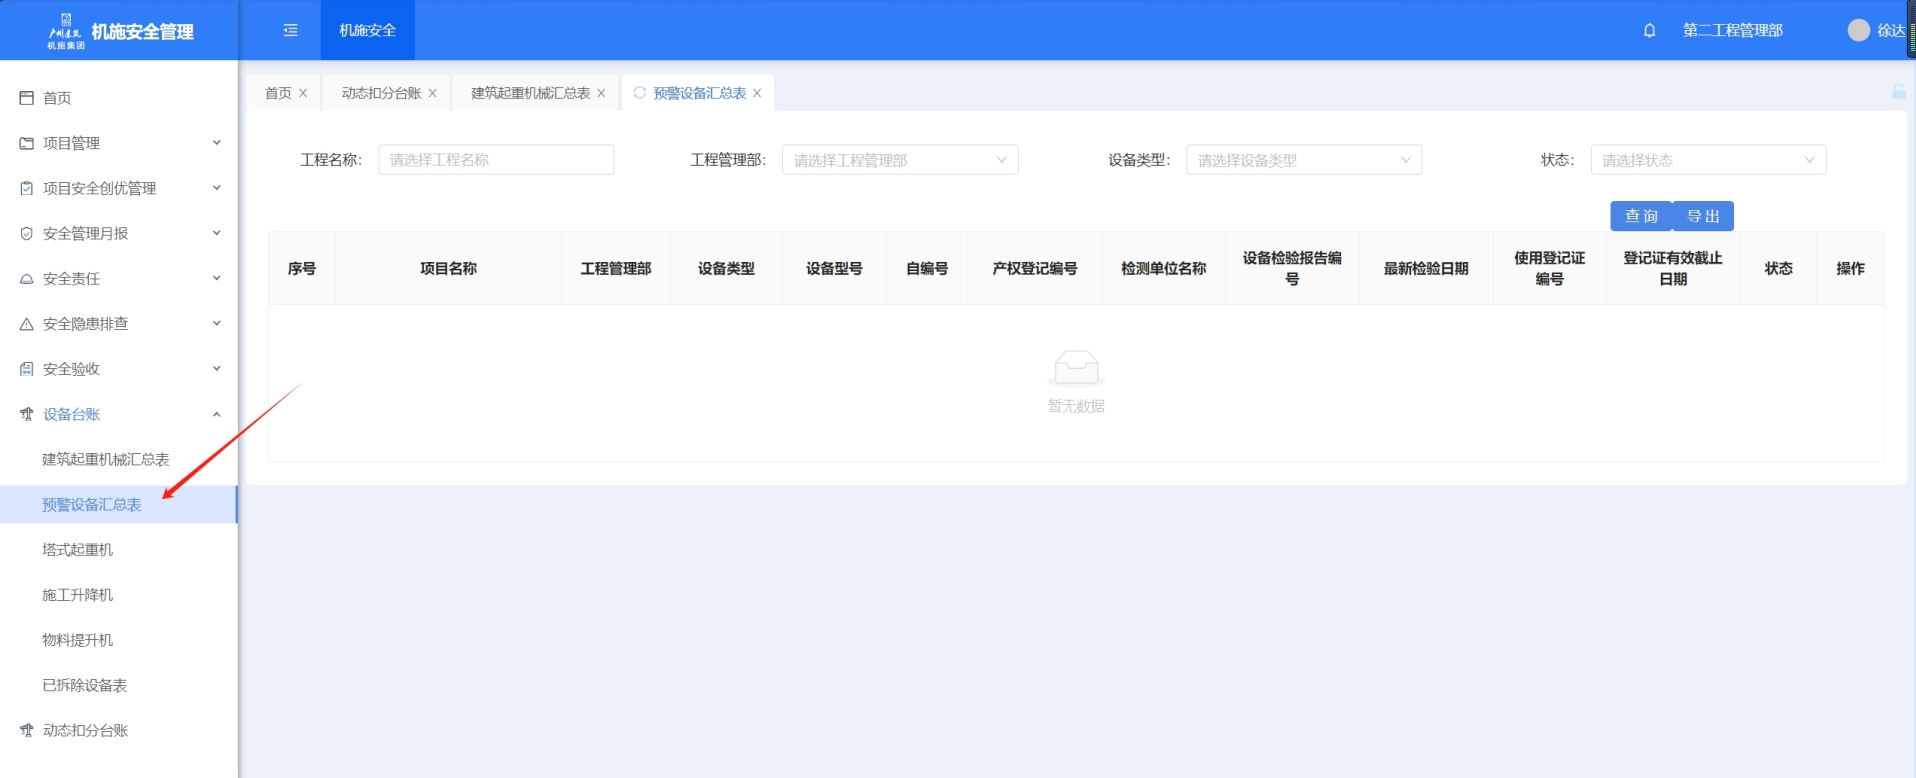Screen dimensions: 1916x778
Task: Open the 状态 dropdown
Action: [1707, 160]
